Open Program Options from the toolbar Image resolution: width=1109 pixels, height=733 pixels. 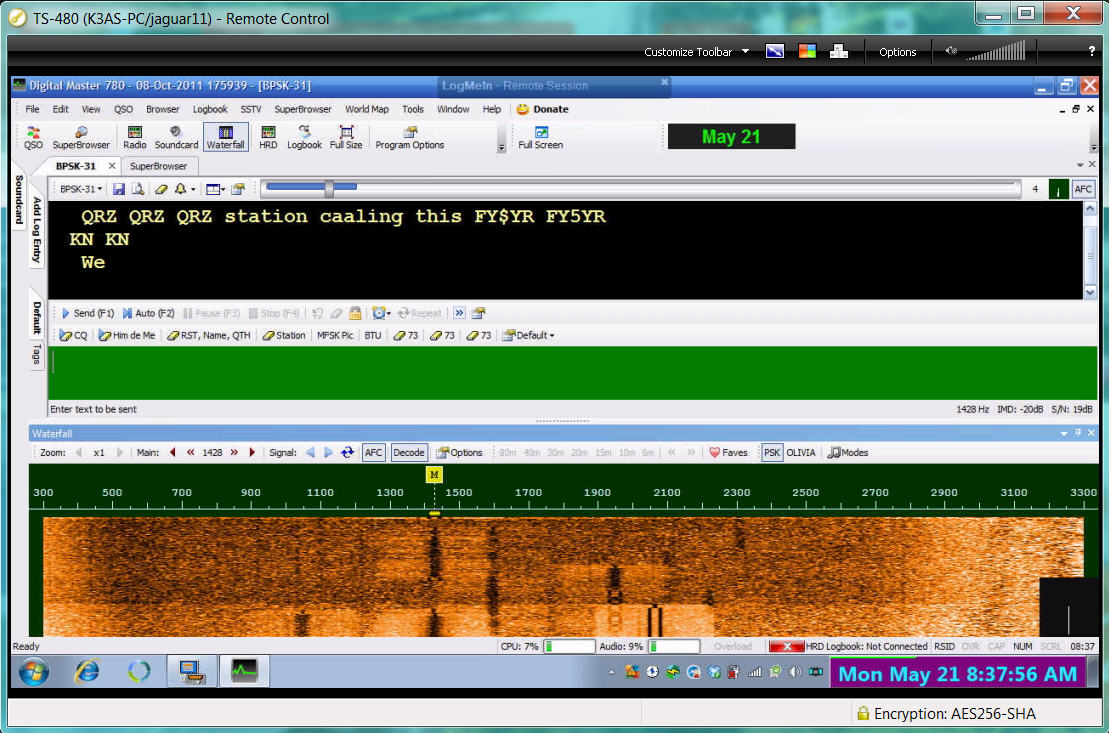coord(410,137)
